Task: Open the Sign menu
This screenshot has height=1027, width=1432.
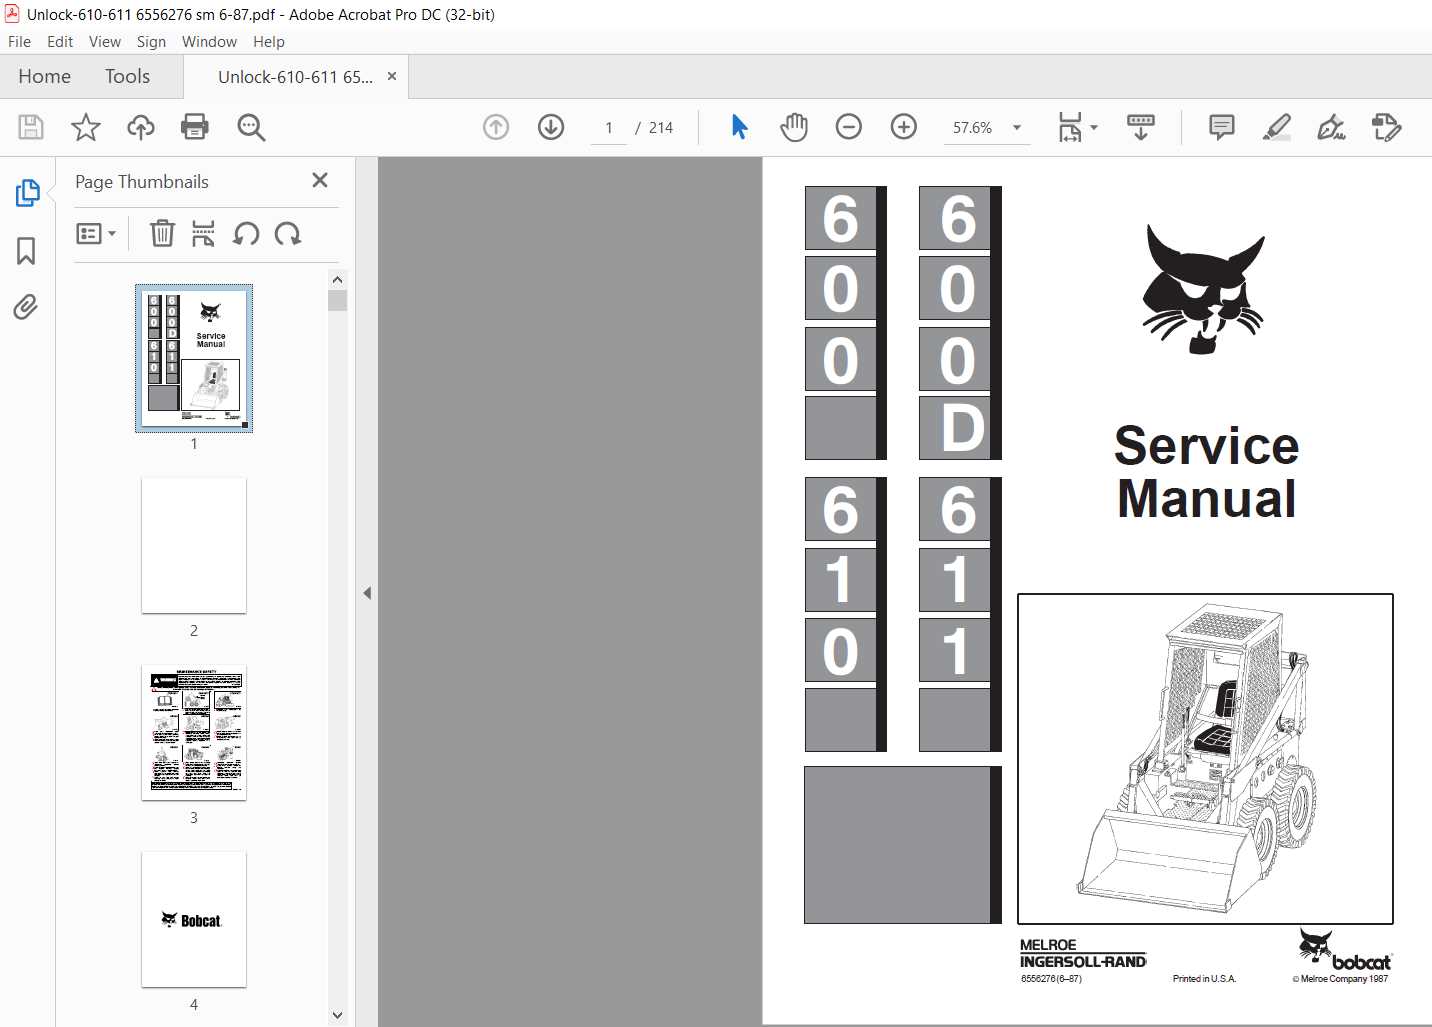Action: coord(151,41)
